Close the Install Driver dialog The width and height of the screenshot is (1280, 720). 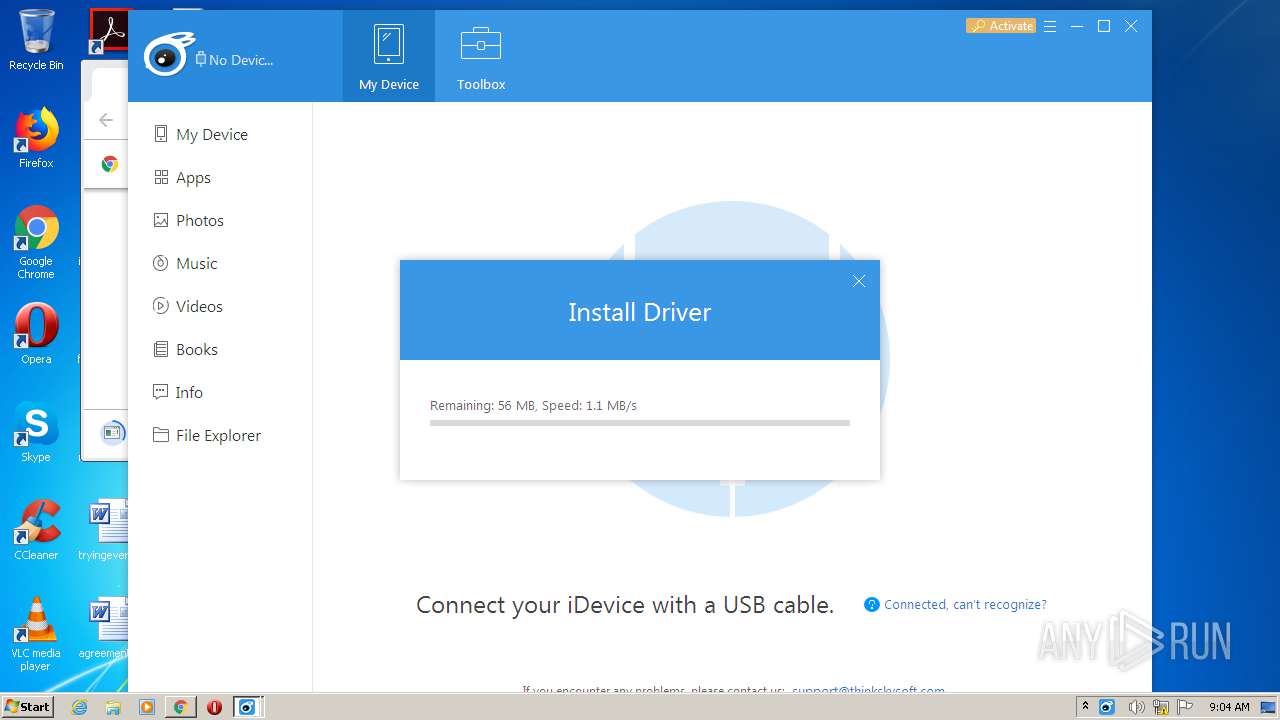pos(859,281)
